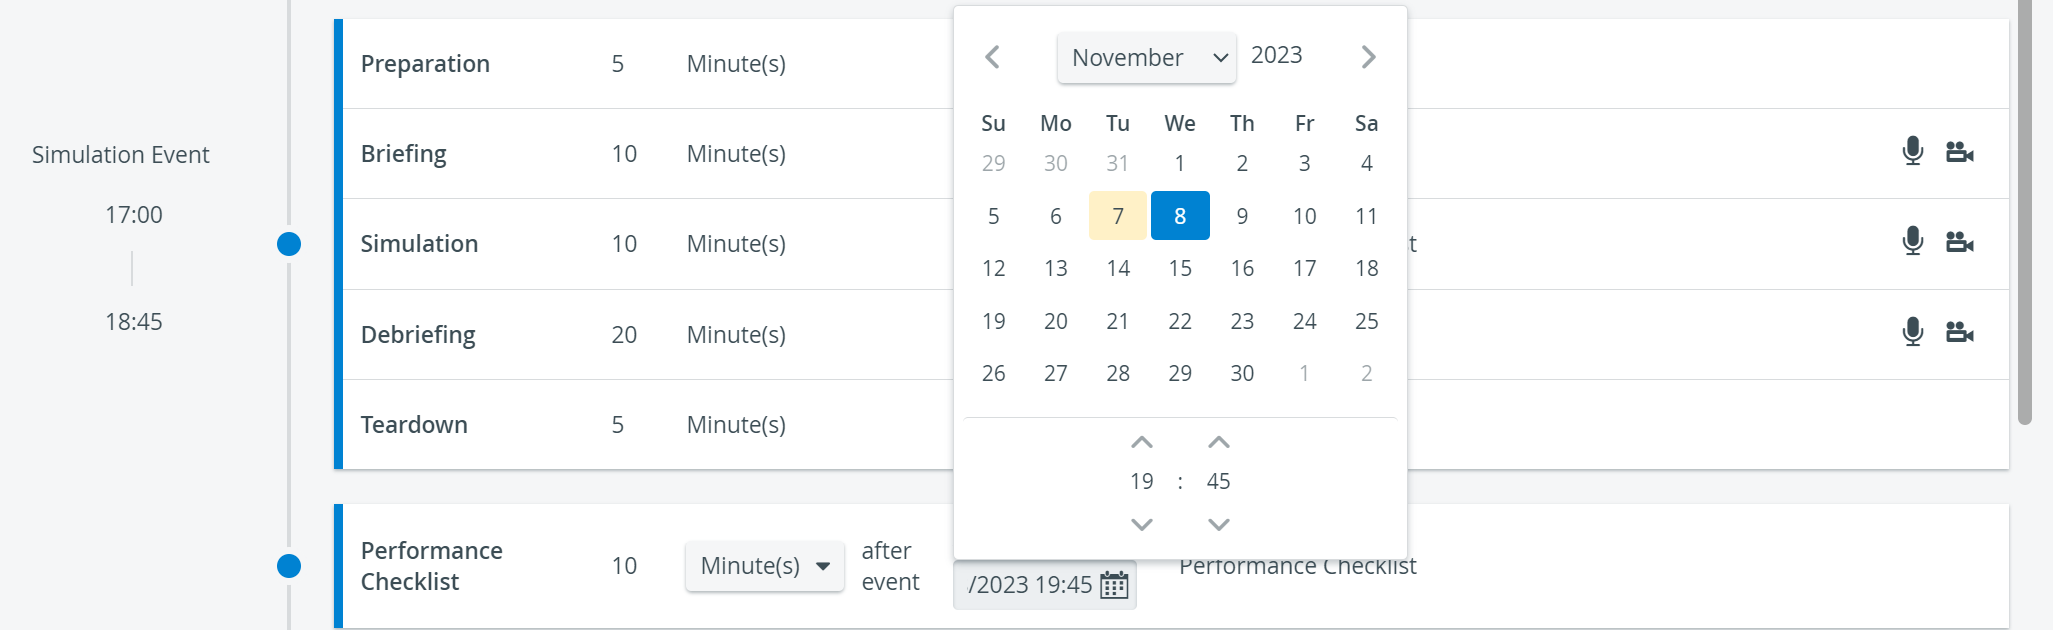Click the microphone icon in Debriefing row
Image resolution: width=2053 pixels, height=630 pixels.
(1912, 331)
